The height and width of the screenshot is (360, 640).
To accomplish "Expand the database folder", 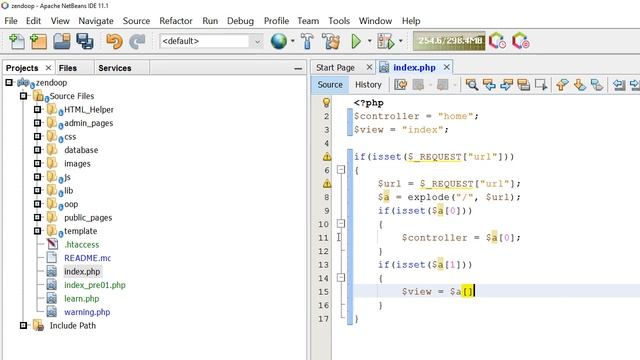I will 37,150.
